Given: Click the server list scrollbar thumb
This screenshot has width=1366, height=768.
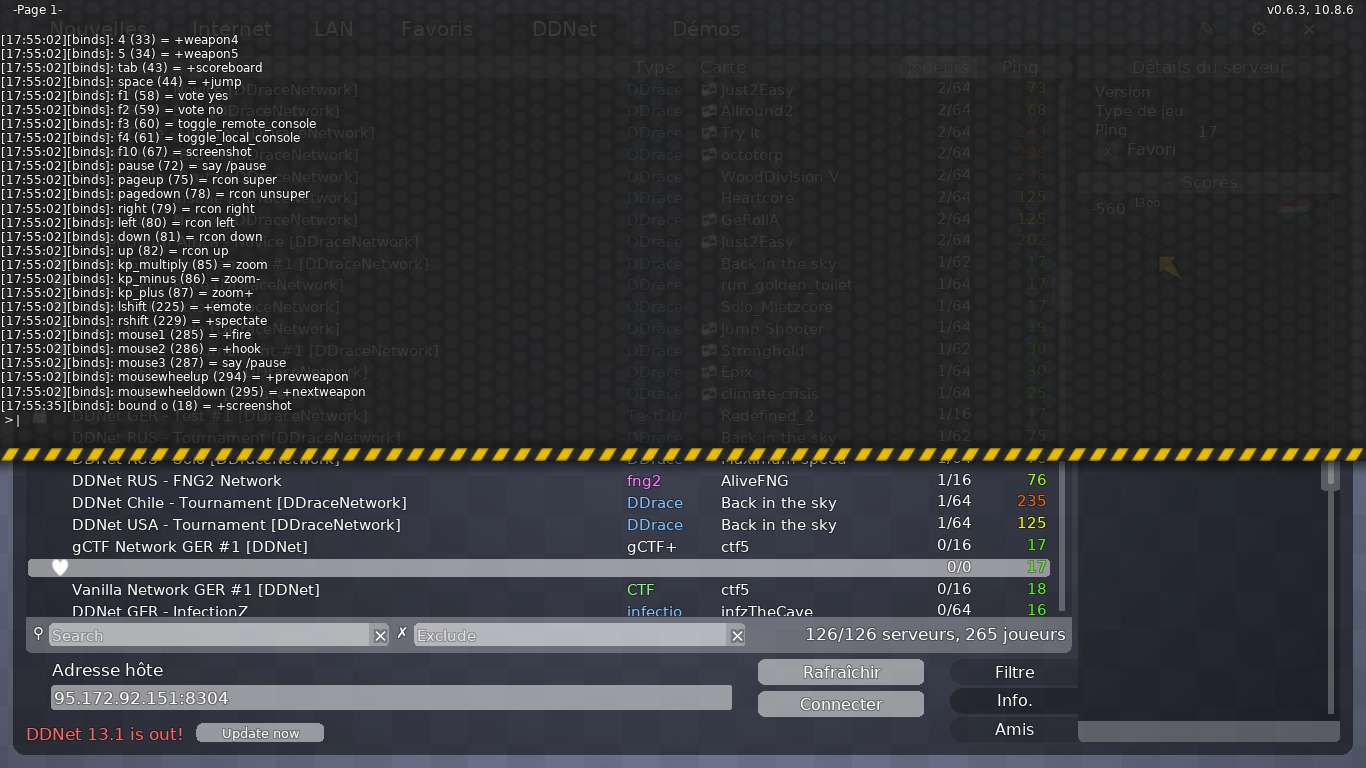Looking at the screenshot, I should (1330, 475).
